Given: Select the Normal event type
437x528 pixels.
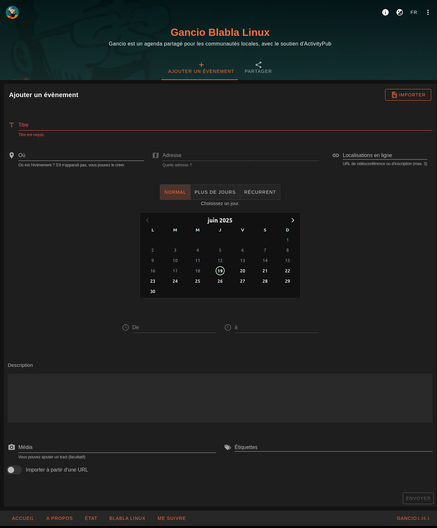Looking at the screenshot, I should 175,192.
